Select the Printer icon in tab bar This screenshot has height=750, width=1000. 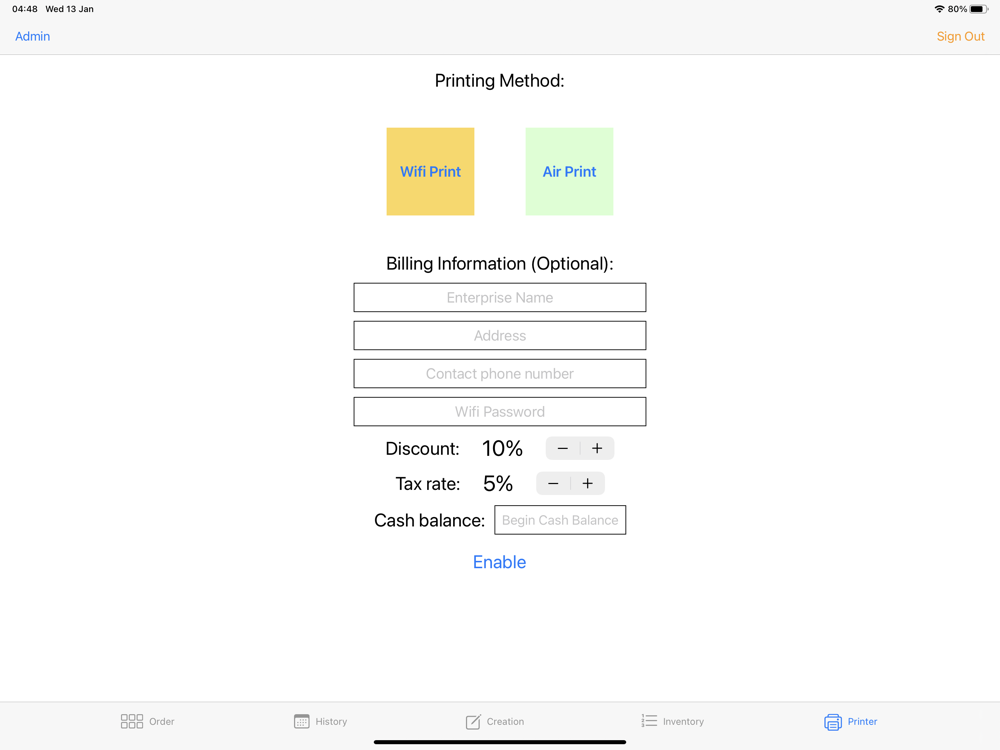click(832, 722)
